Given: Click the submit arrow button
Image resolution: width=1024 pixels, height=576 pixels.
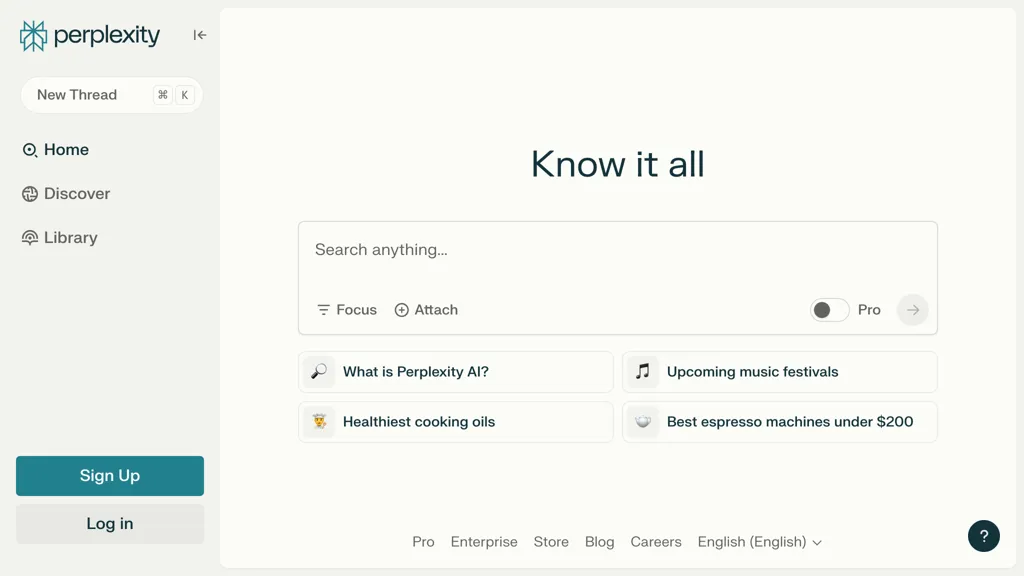Looking at the screenshot, I should coord(912,310).
